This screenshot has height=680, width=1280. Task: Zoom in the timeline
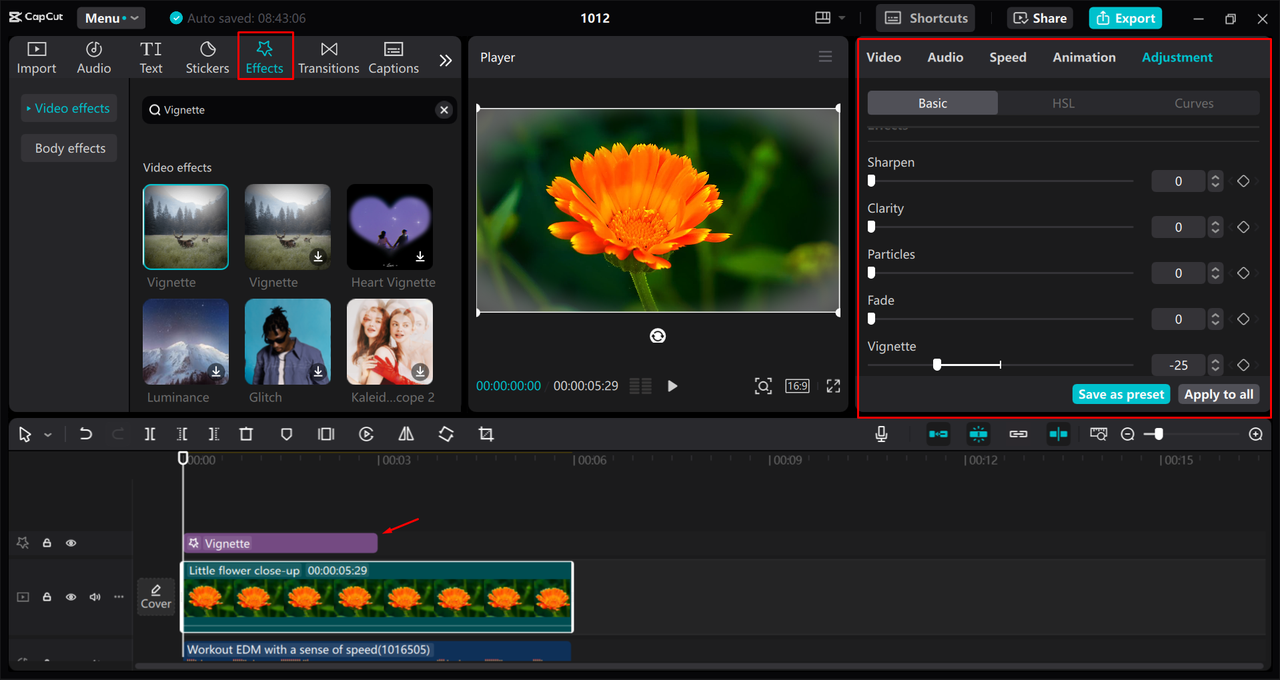coord(1256,434)
